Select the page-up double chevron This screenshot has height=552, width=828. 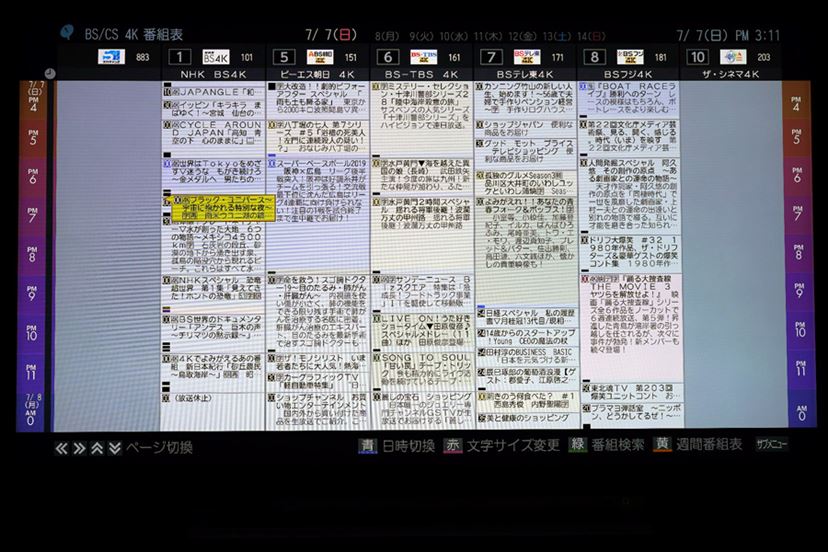[97, 448]
